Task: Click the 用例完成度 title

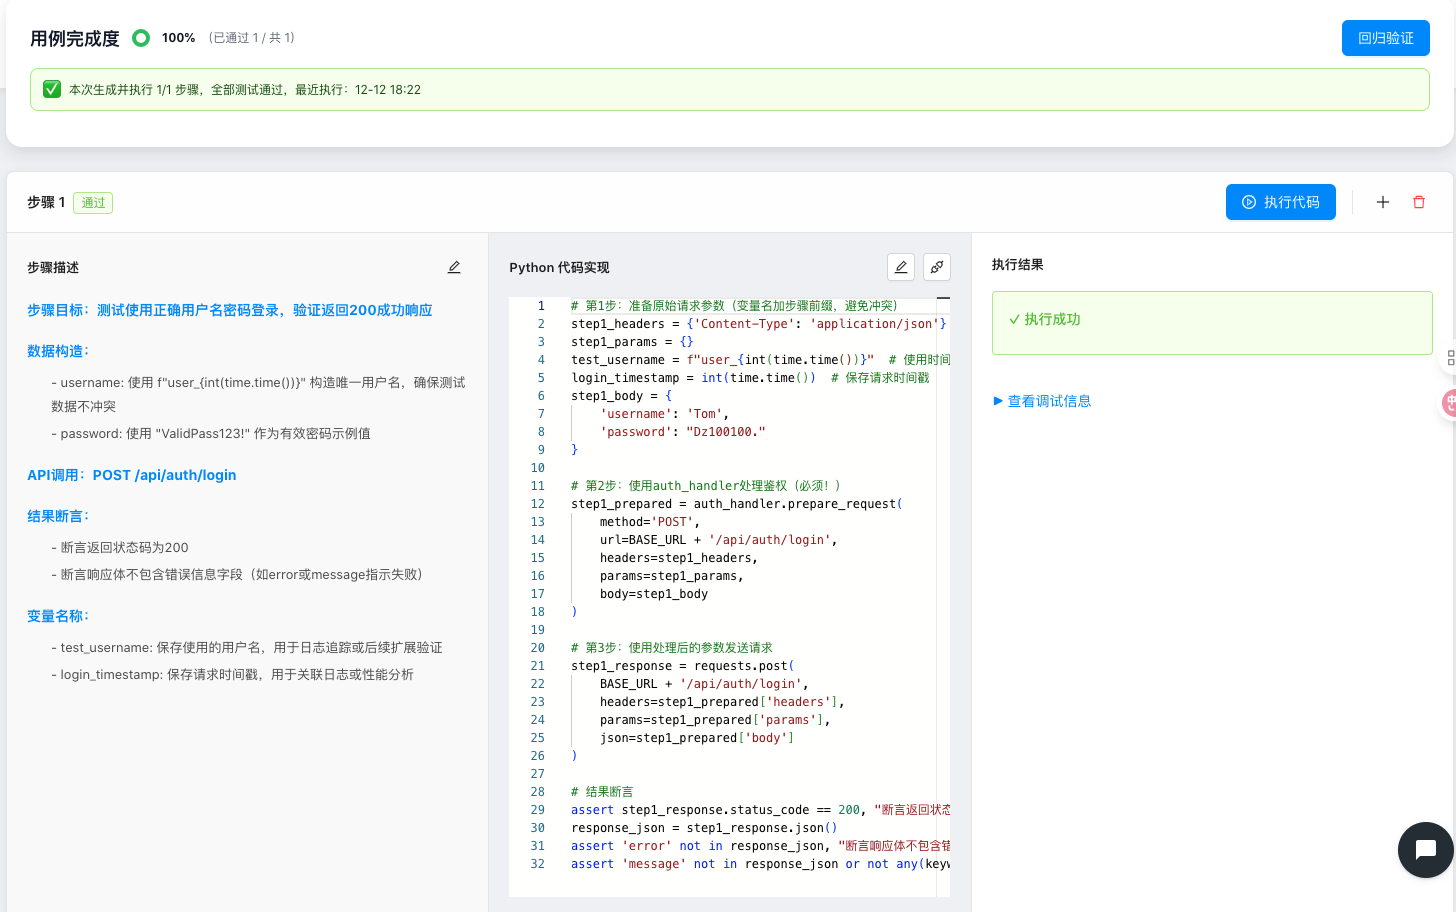Action: [75, 38]
